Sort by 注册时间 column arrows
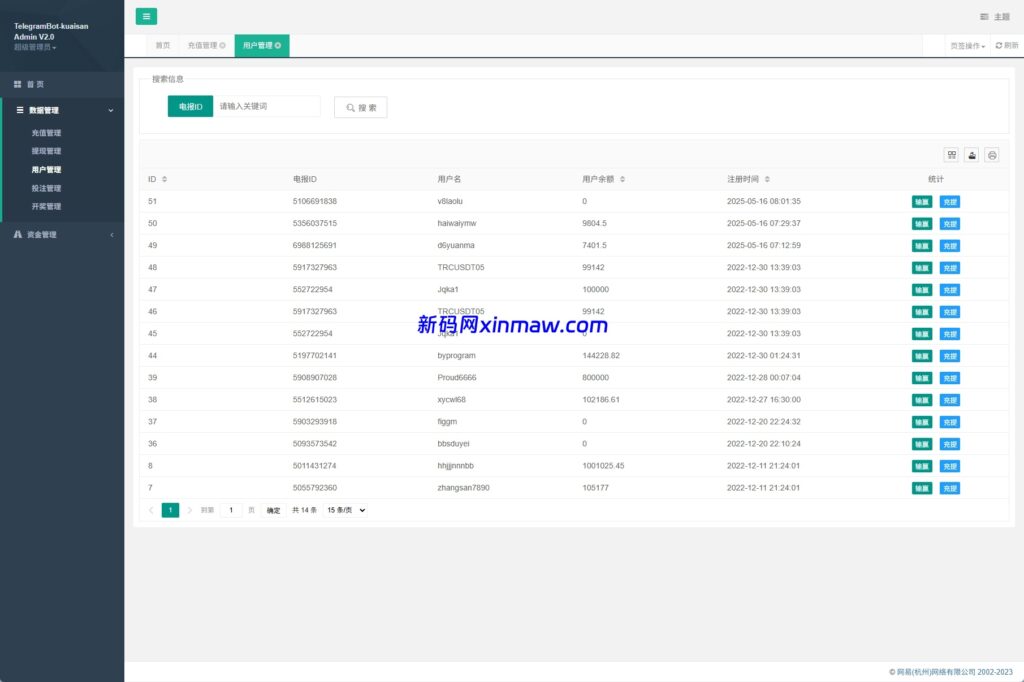1024x682 pixels. click(767, 179)
